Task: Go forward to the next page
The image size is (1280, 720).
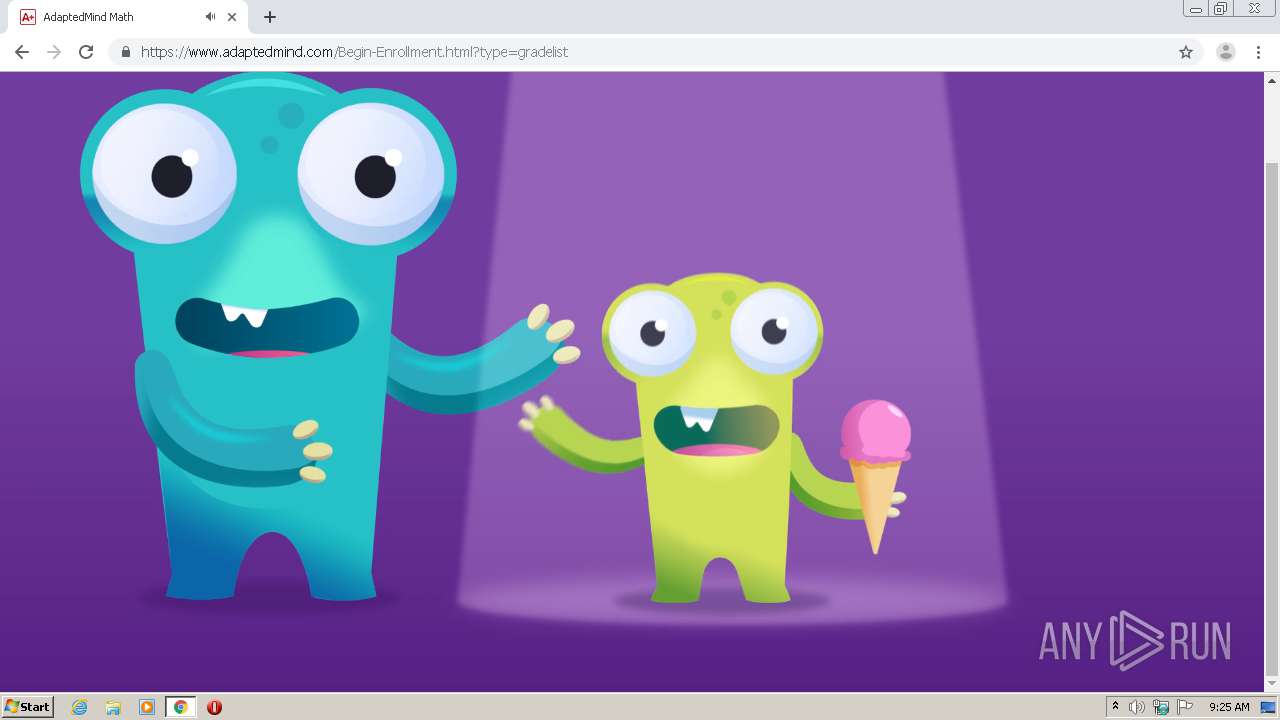Action: coord(54,52)
